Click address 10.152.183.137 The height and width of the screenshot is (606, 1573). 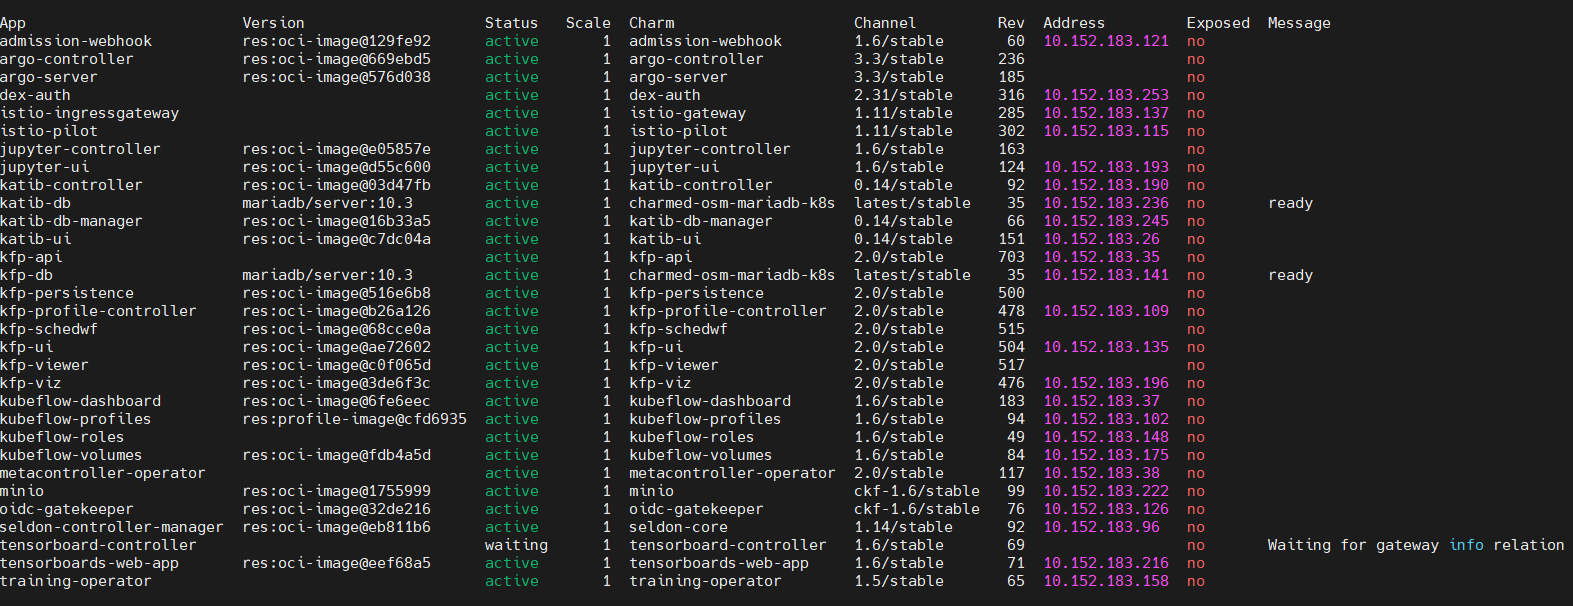pyautogui.click(x=1106, y=113)
